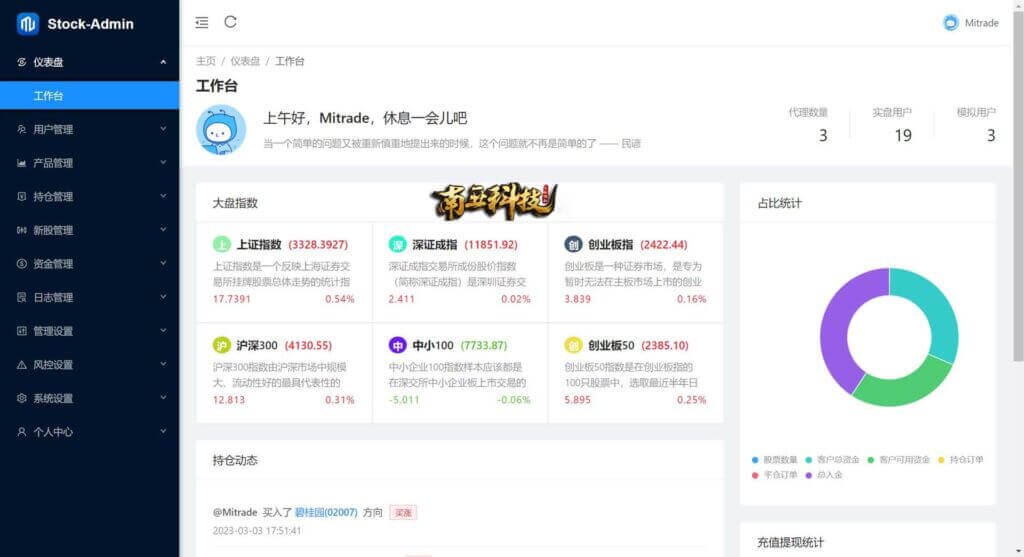
Task: Click the 主页 breadcrumb link
Action: pyautogui.click(x=206, y=61)
